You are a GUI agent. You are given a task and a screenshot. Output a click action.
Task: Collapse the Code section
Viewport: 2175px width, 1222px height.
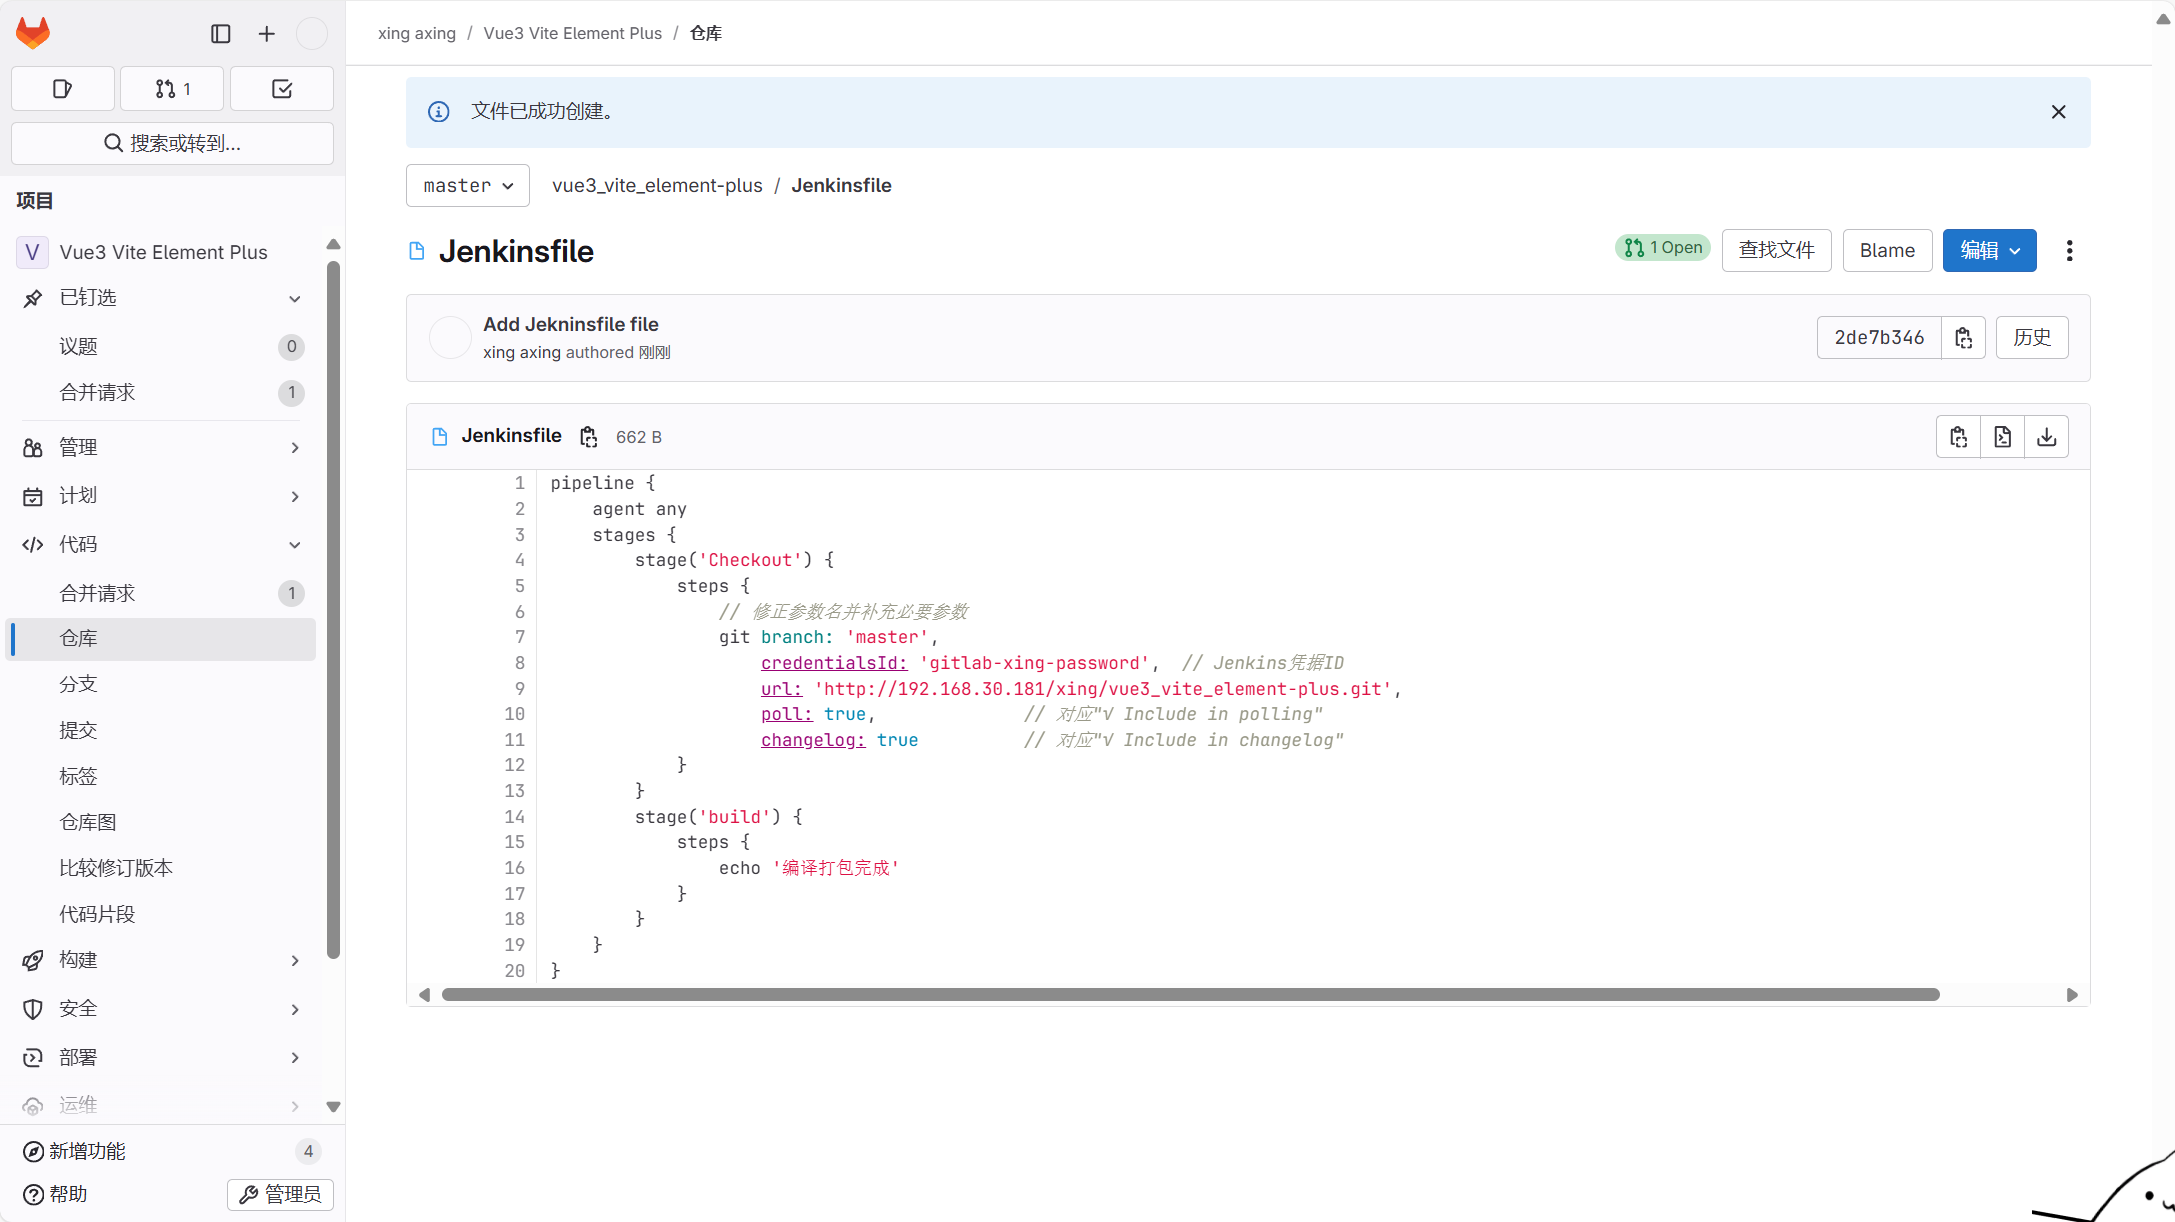161,545
